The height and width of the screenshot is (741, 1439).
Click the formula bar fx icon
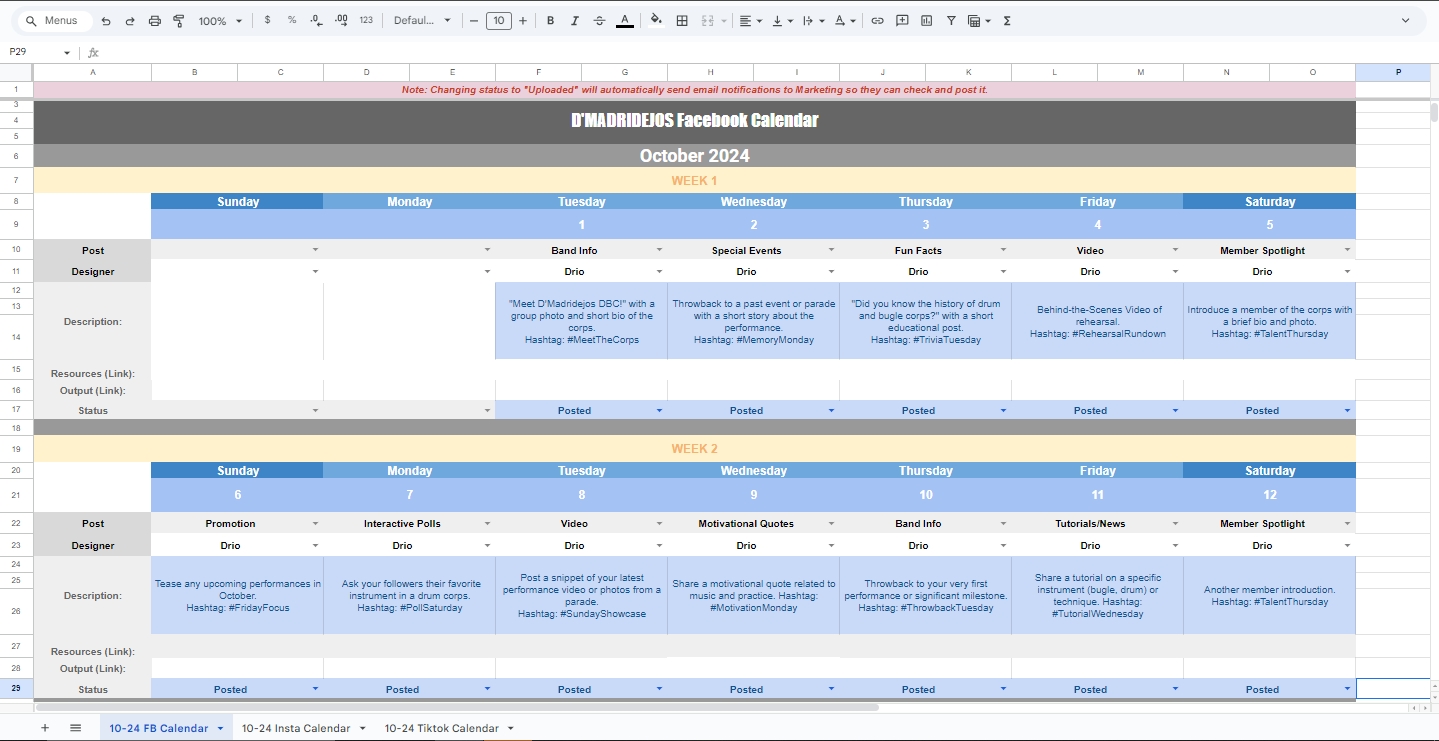click(93, 53)
